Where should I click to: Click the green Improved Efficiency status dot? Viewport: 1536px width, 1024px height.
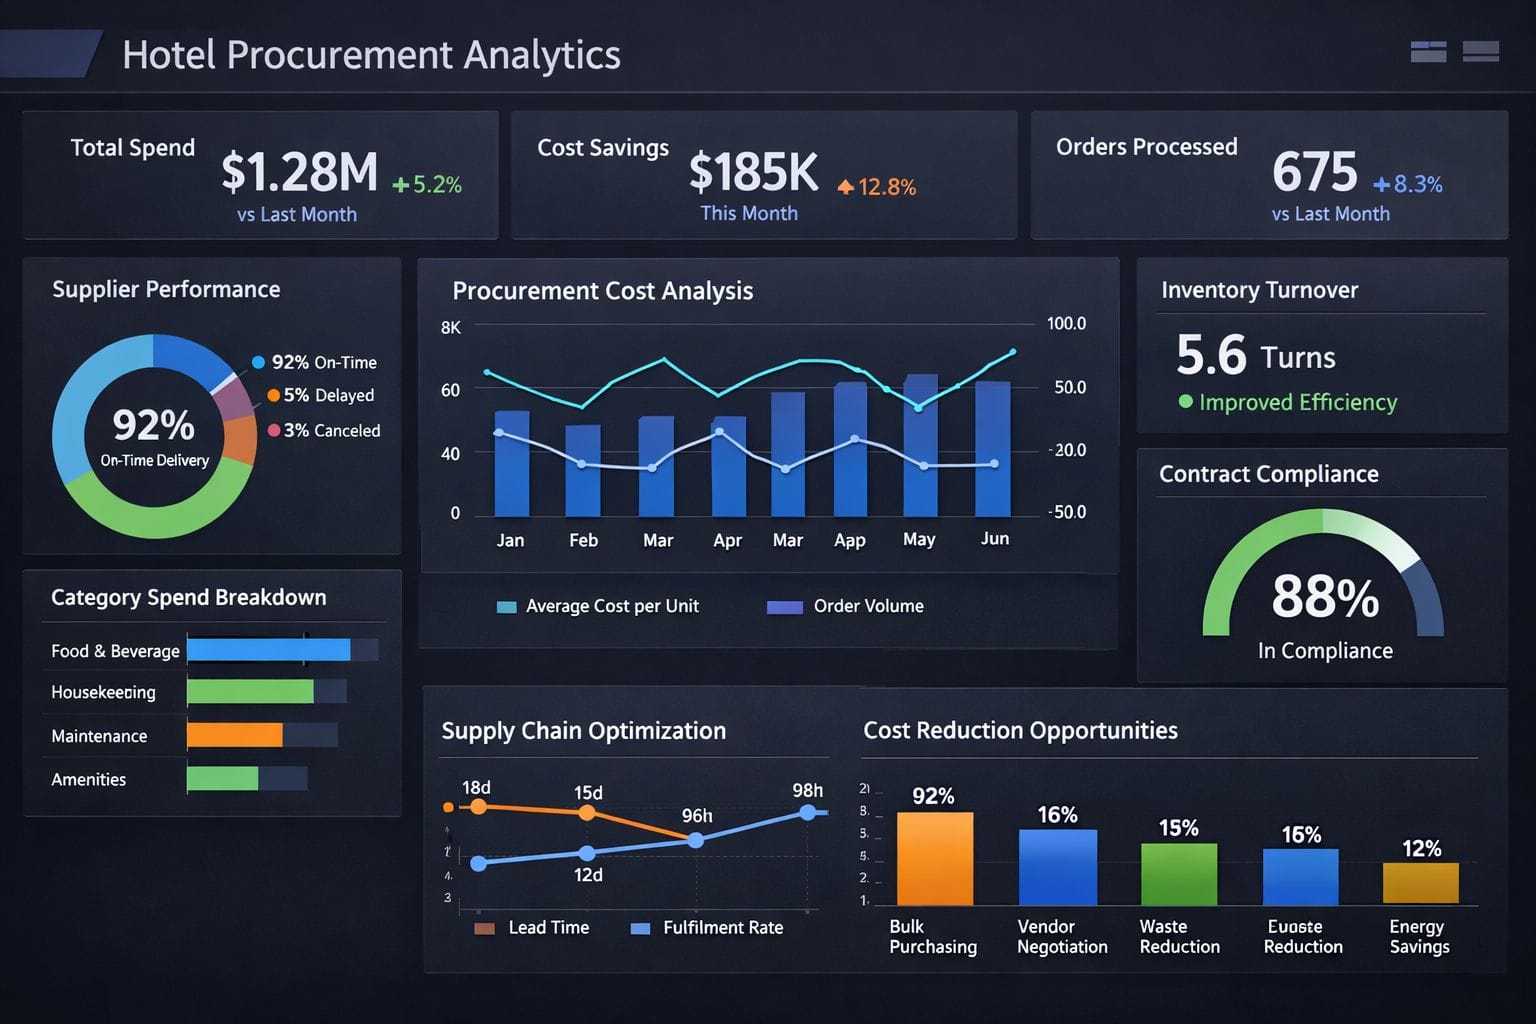(1186, 402)
